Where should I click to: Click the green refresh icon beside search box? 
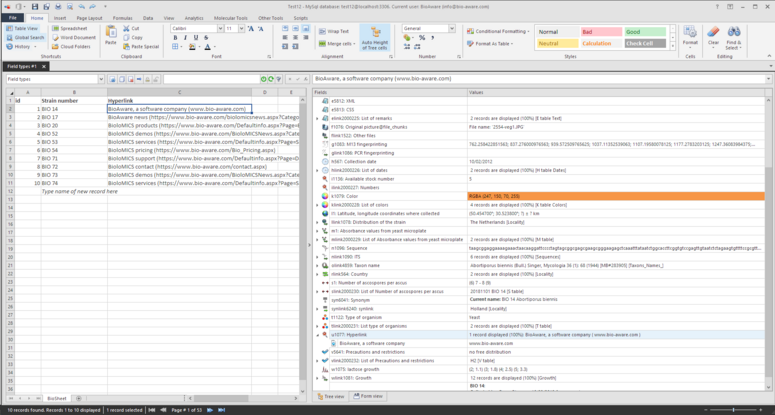point(271,79)
